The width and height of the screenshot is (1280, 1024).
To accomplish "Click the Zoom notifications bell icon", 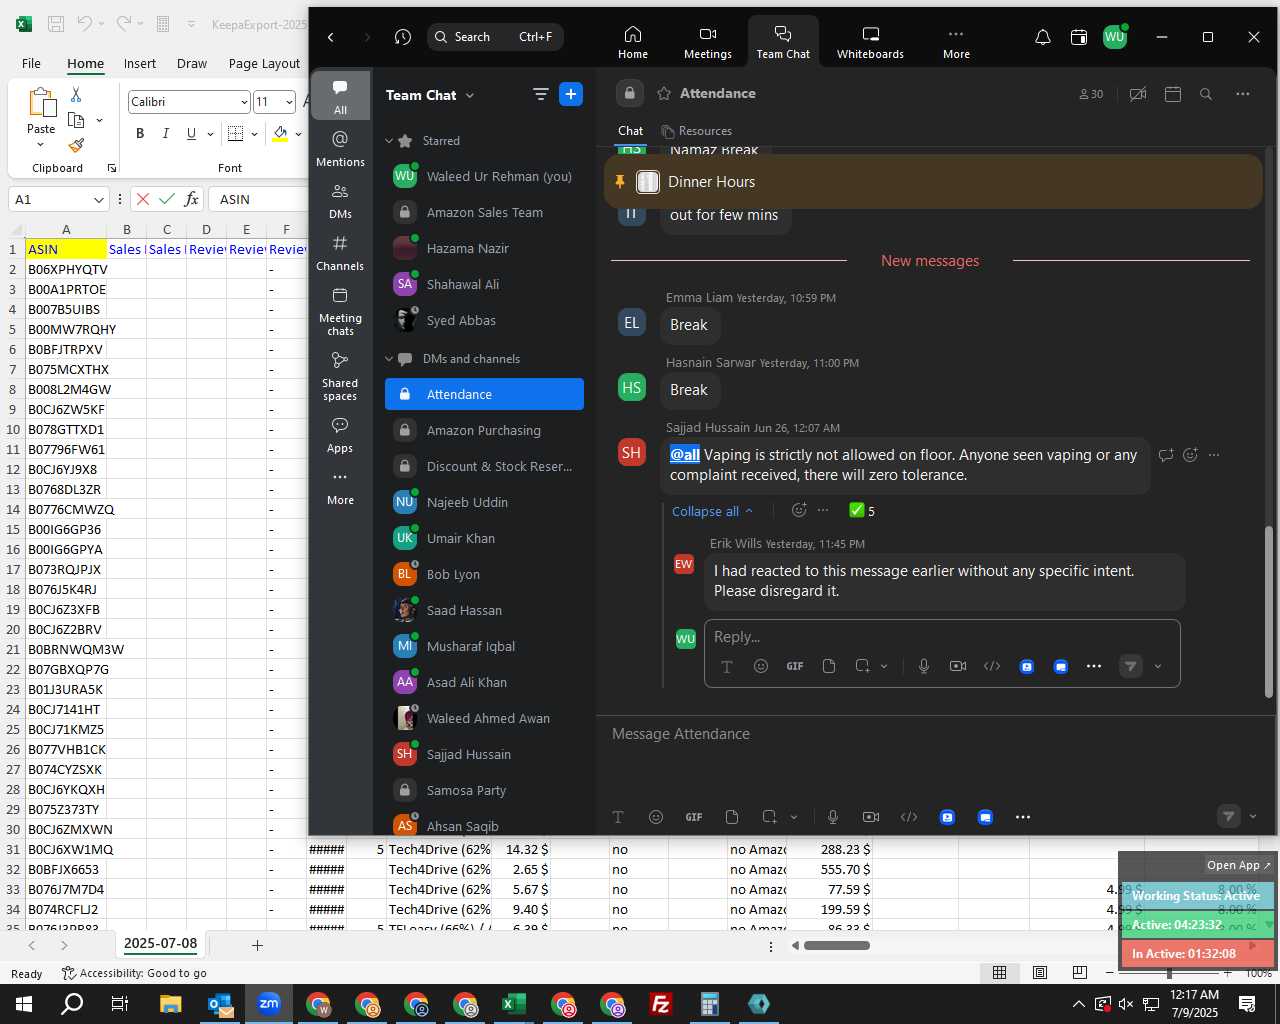I will 1042,37.
